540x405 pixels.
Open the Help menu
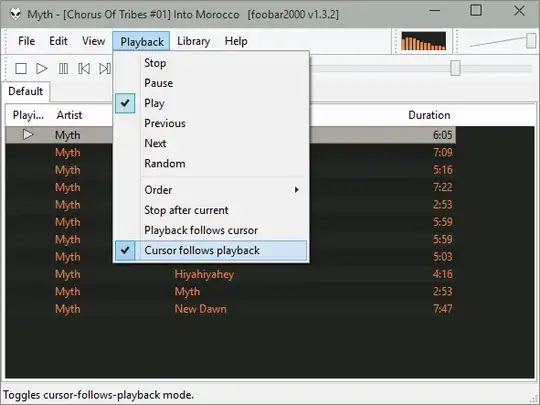tap(236, 41)
